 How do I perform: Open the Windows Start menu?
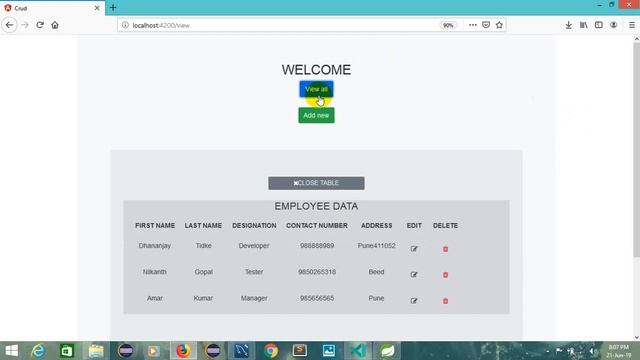(11, 351)
